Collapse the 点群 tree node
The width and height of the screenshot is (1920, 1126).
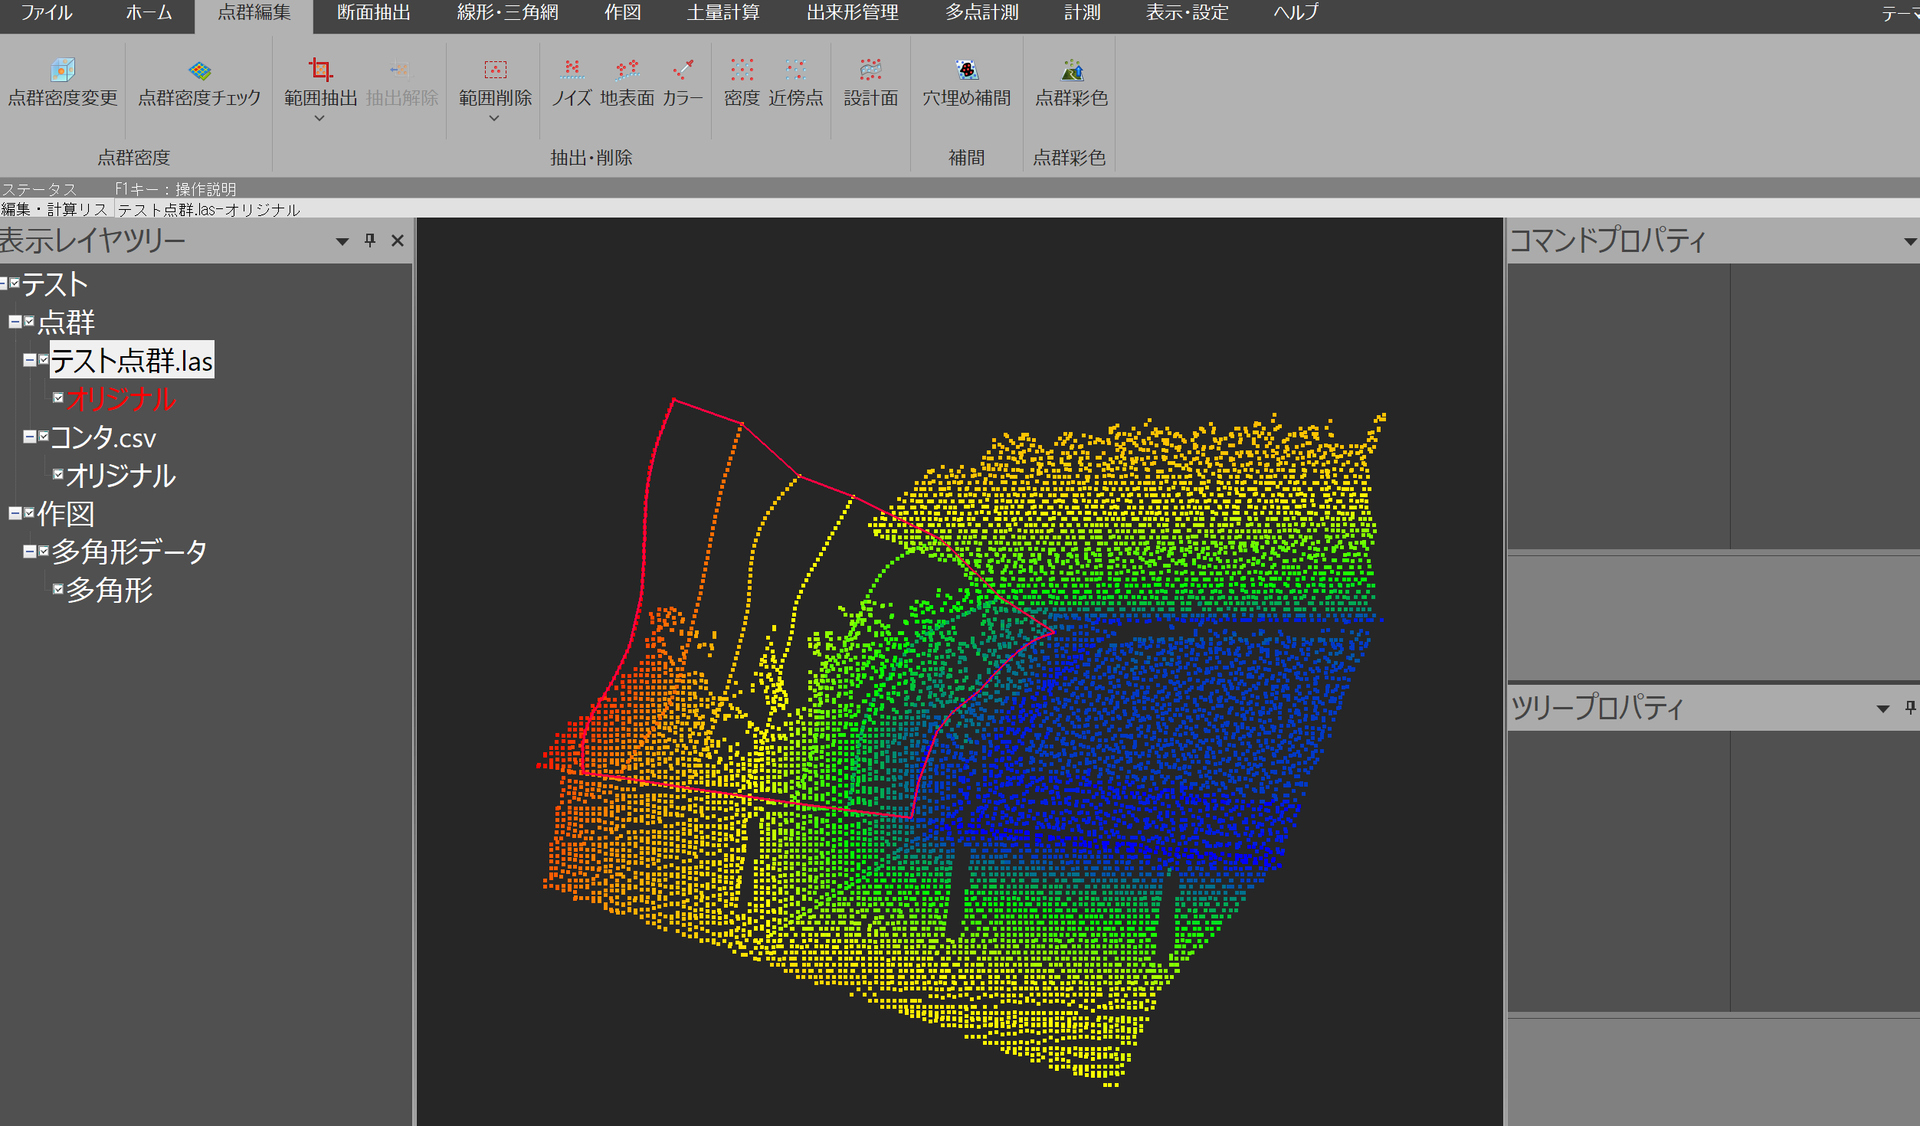pos(15,322)
